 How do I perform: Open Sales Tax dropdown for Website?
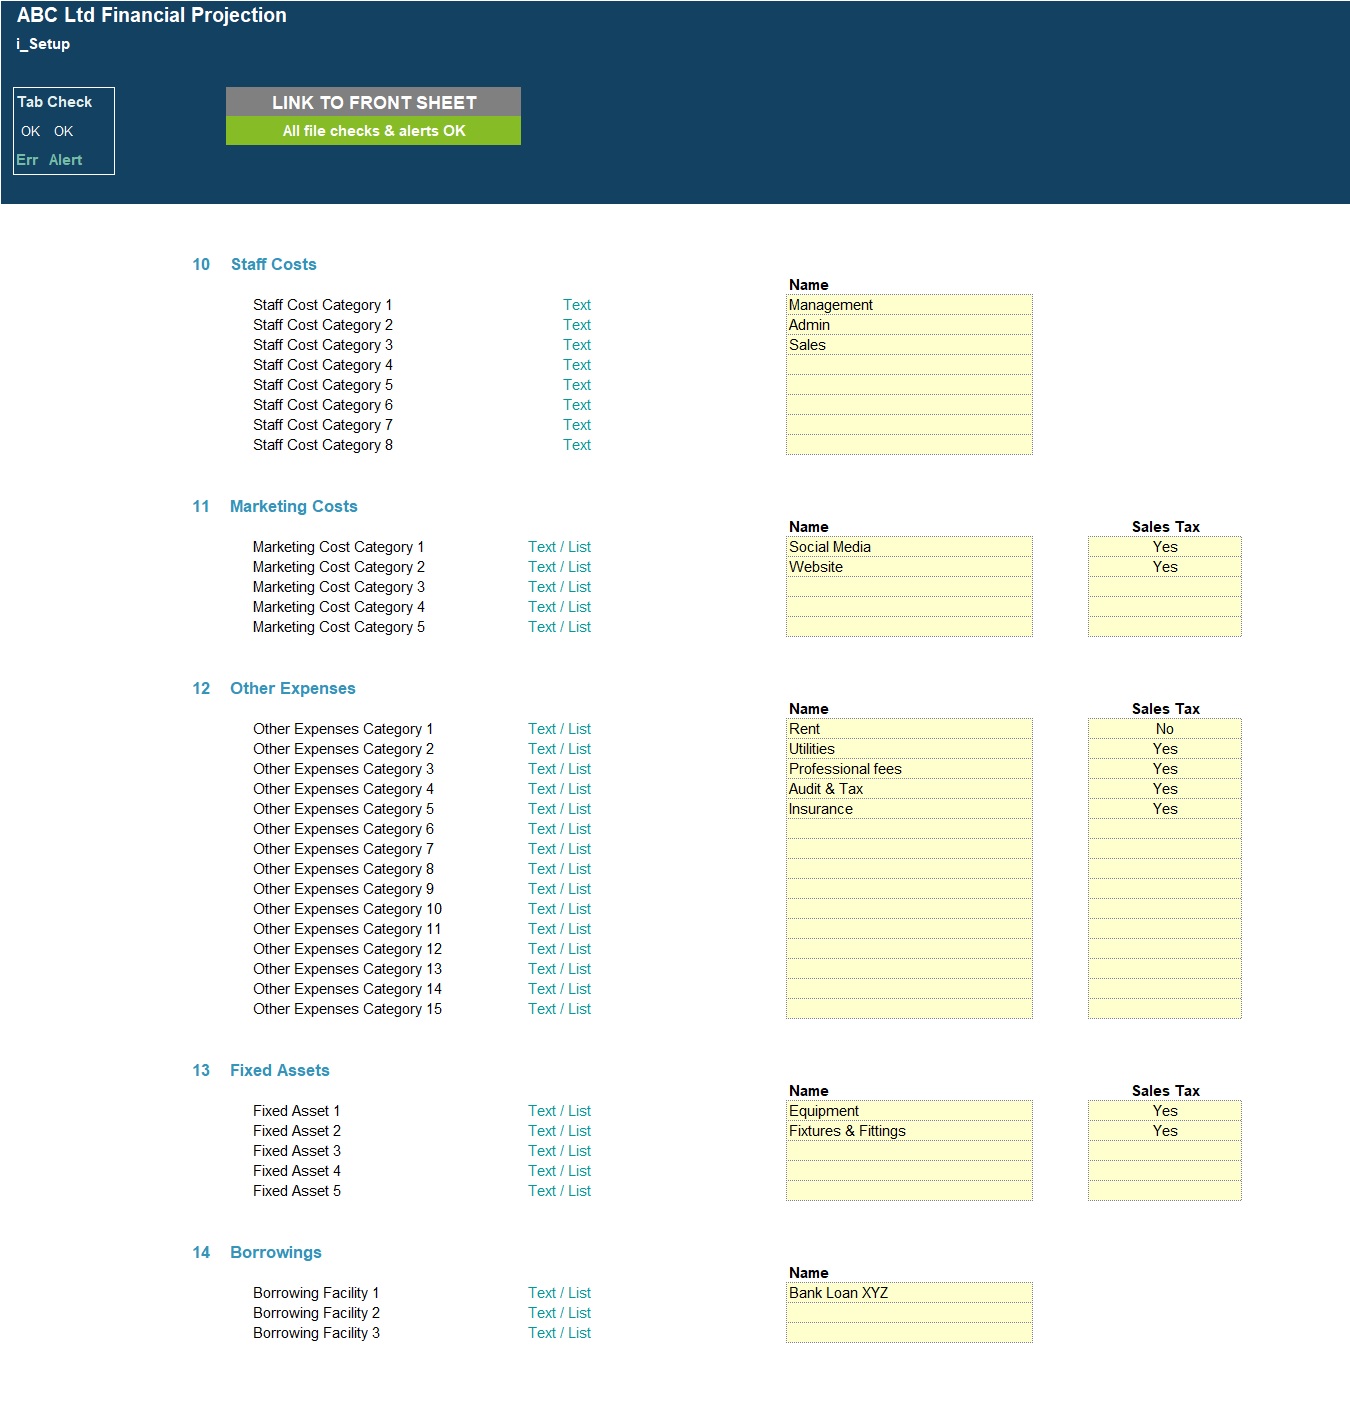(x=1165, y=567)
